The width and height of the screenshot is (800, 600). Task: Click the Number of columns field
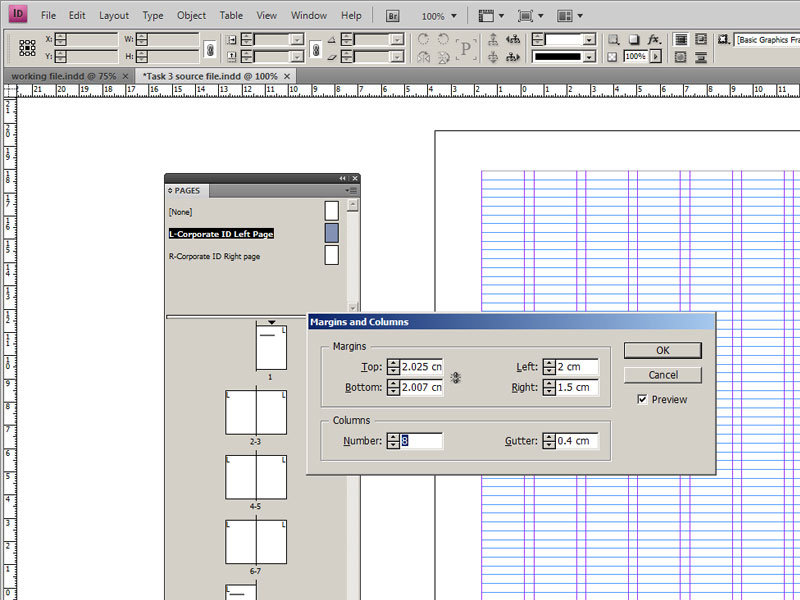(x=422, y=440)
